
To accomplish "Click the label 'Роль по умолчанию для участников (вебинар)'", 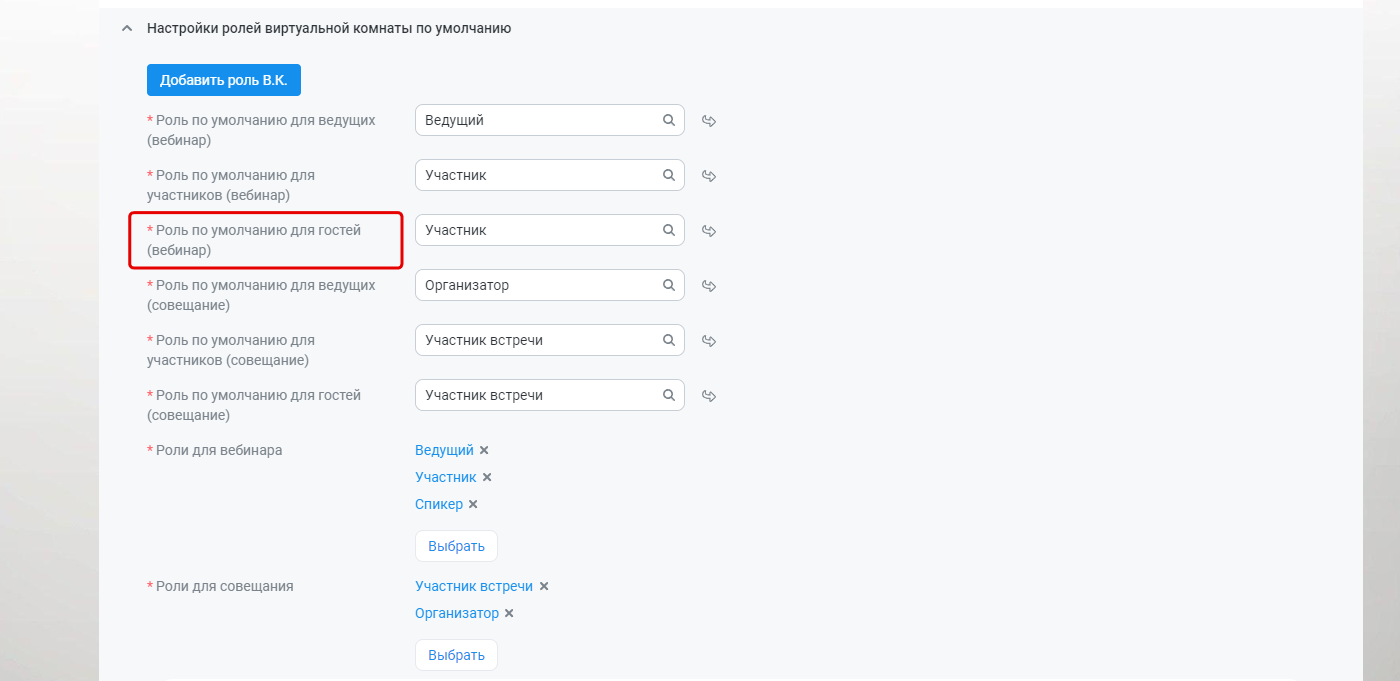I will [x=231, y=185].
